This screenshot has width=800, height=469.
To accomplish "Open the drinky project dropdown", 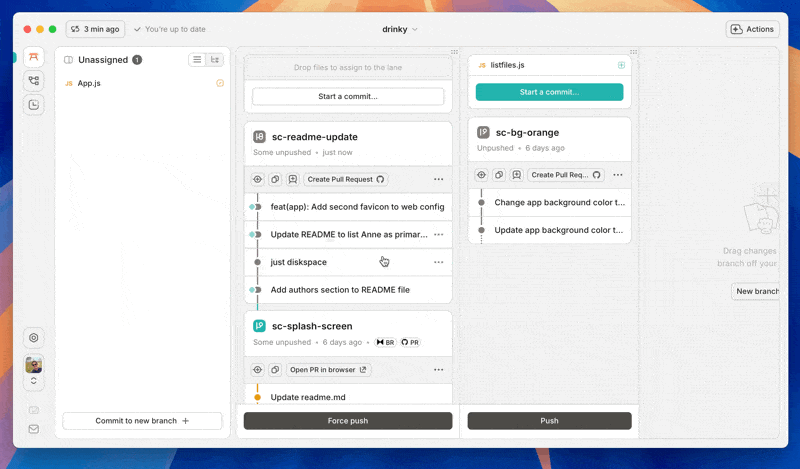I will pos(400,29).
